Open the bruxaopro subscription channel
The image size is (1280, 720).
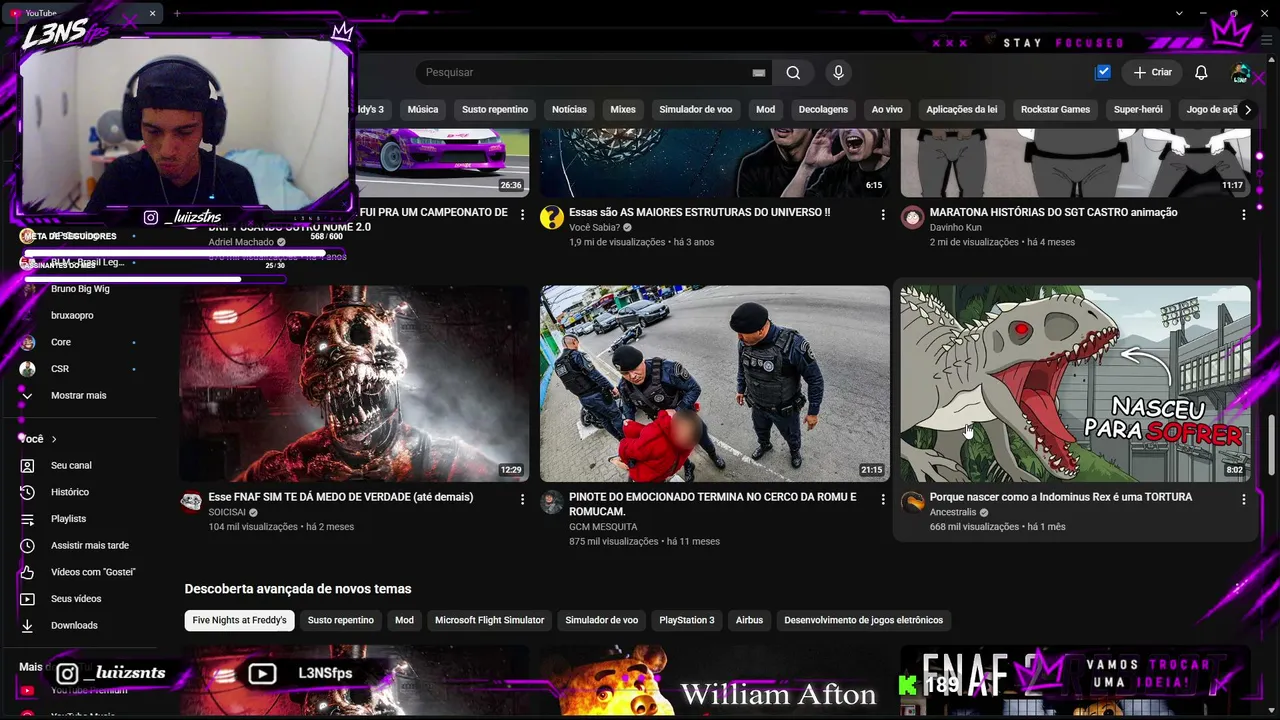point(72,316)
